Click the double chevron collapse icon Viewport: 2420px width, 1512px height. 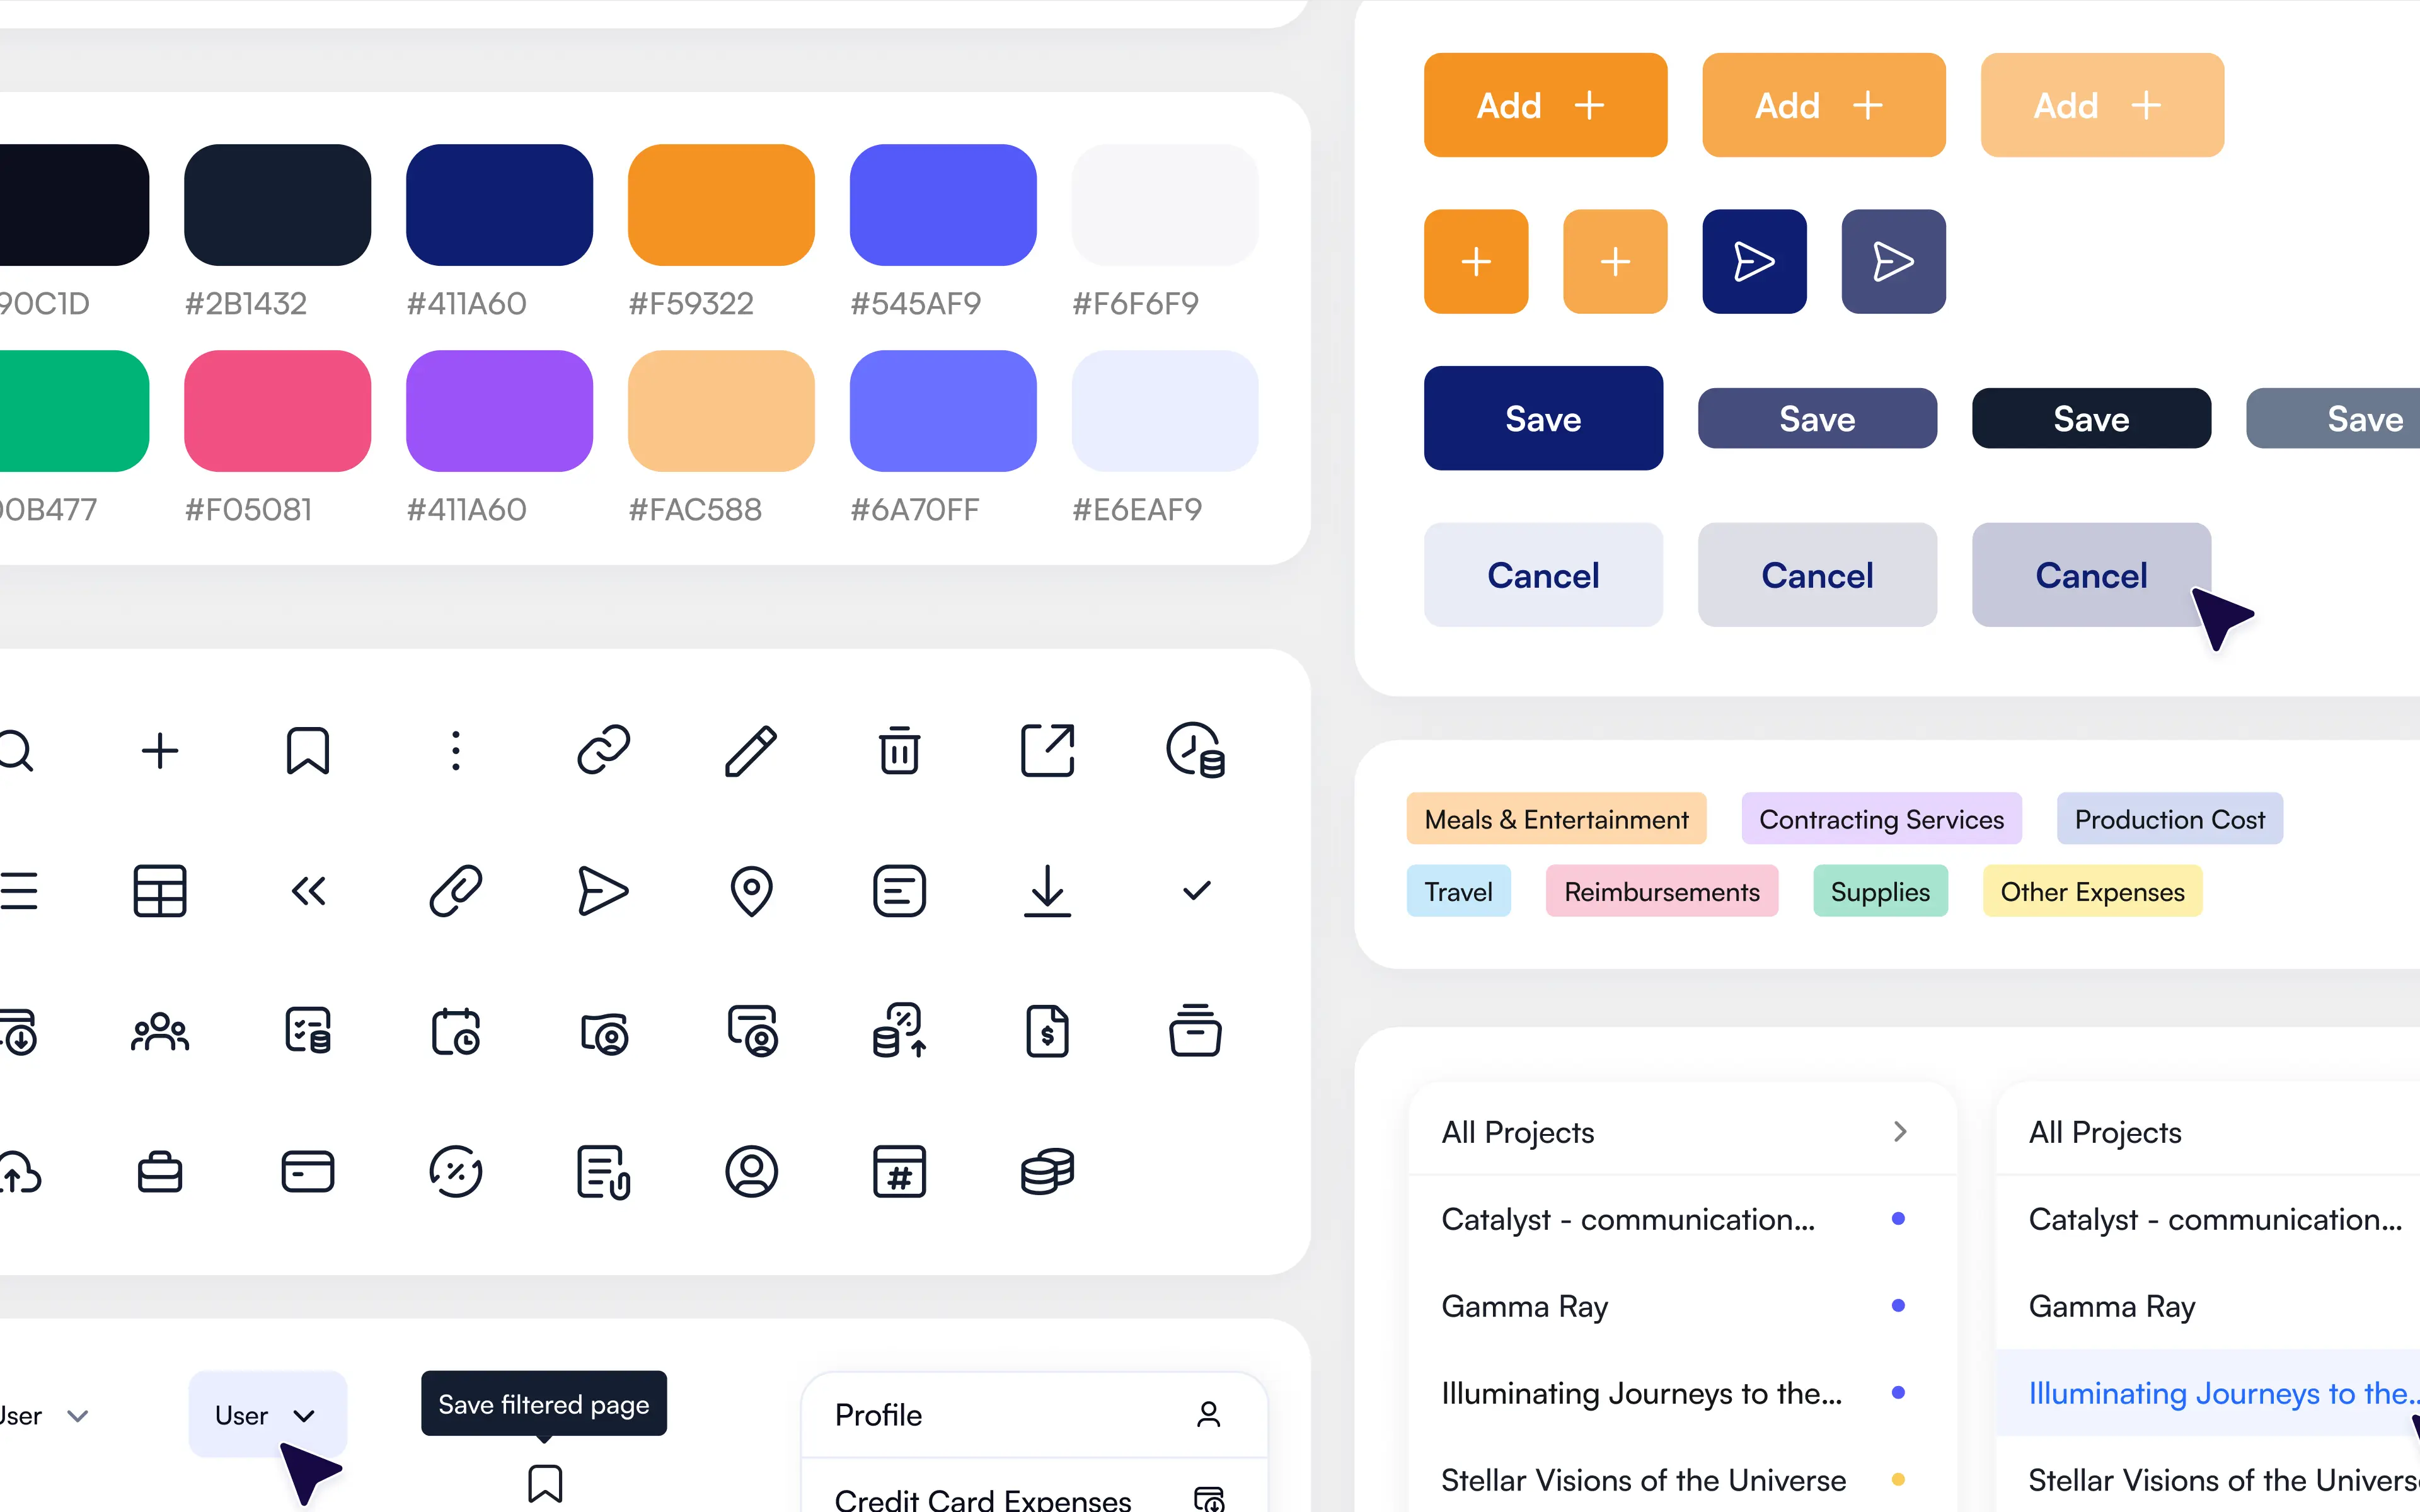[x=308, y=890]
